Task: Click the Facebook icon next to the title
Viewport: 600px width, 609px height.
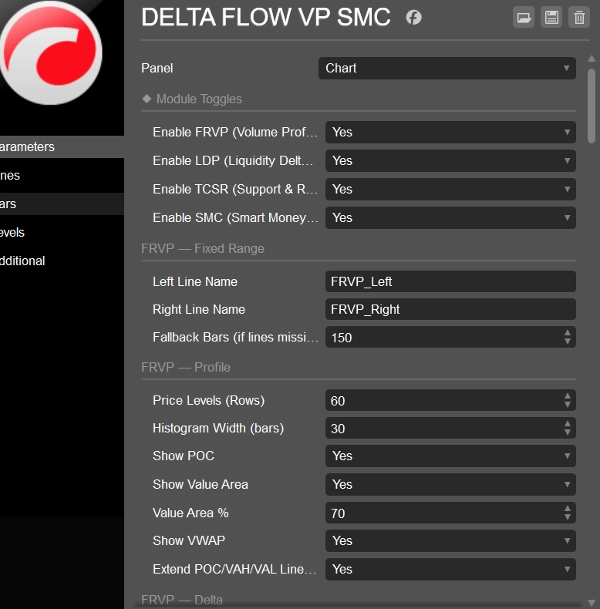Action: (414, 17)
